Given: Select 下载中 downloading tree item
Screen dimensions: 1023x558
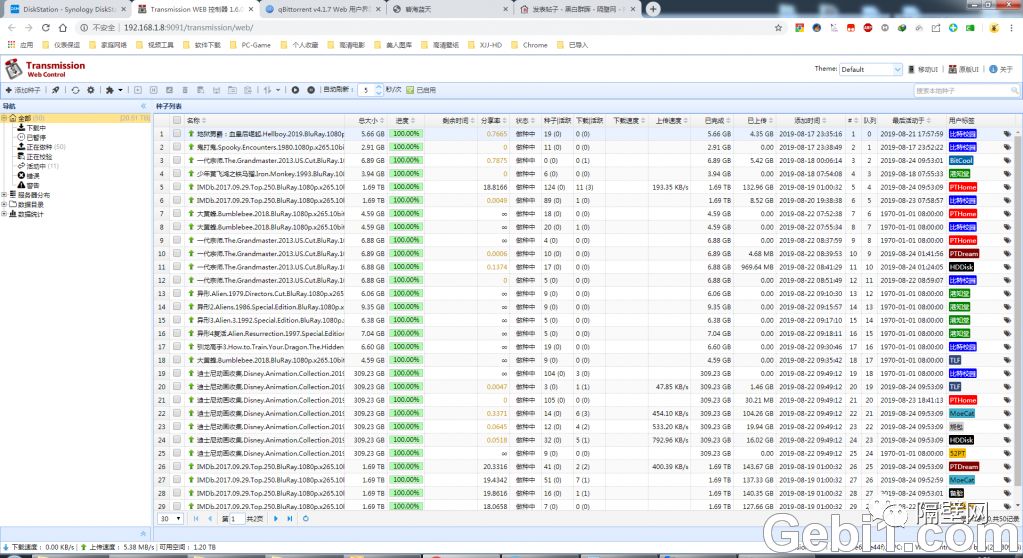Looking at the screenshot, I should (31, 128).
